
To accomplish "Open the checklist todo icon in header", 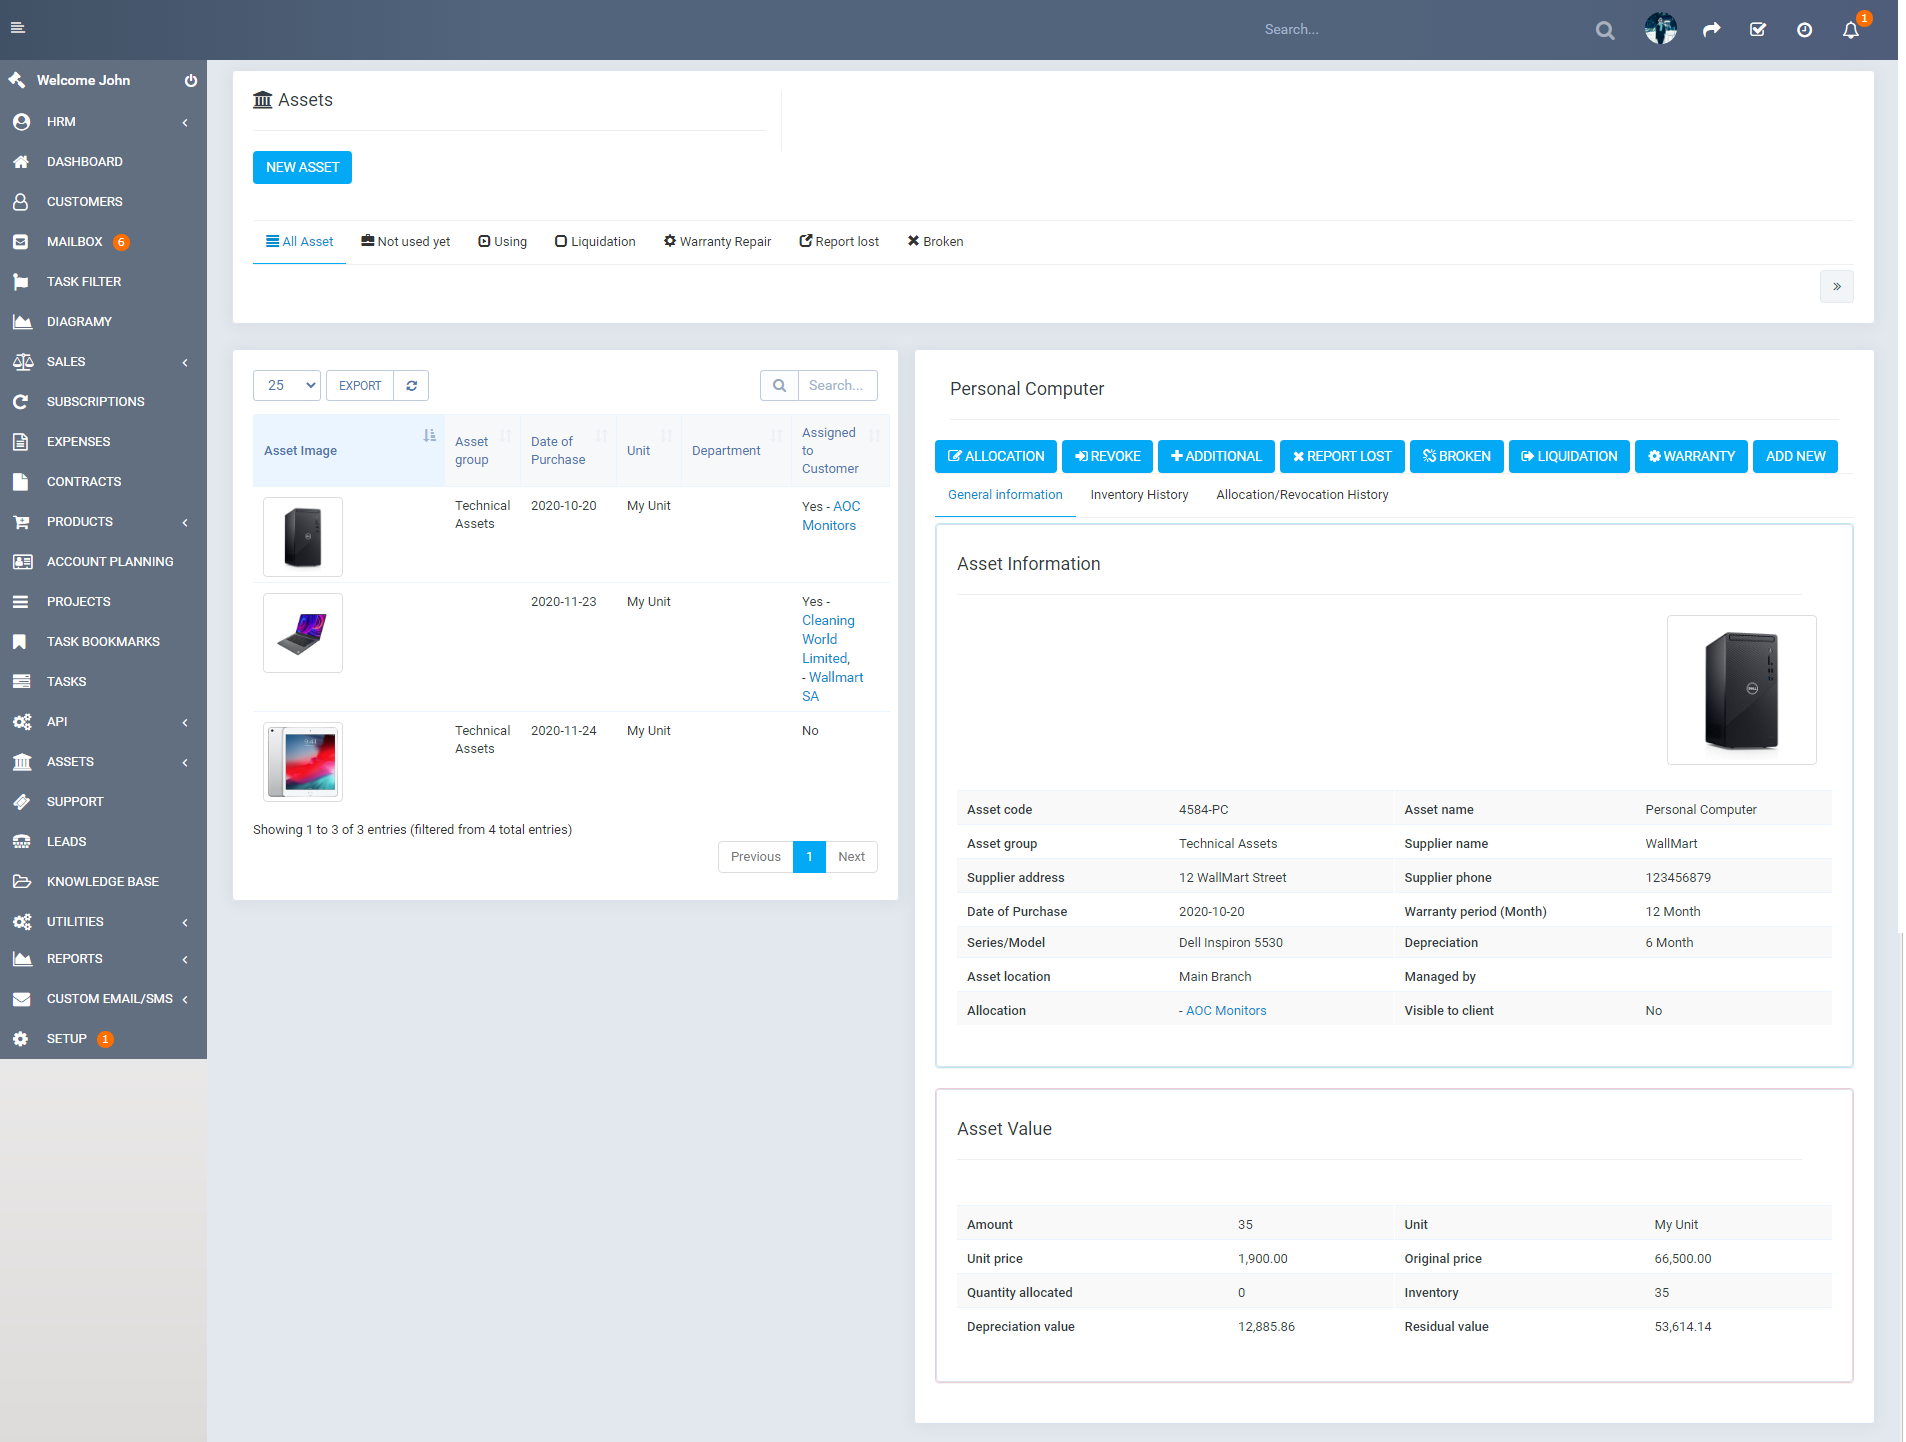I will 1758,30.
